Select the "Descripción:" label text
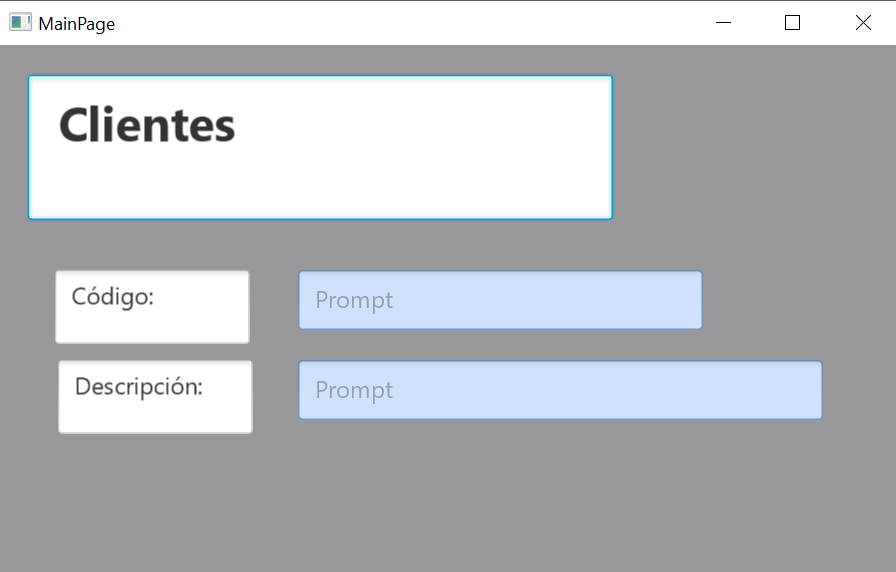Image resolution: width=896 pixels, height=572 pixels. click(x=139, y=386)
